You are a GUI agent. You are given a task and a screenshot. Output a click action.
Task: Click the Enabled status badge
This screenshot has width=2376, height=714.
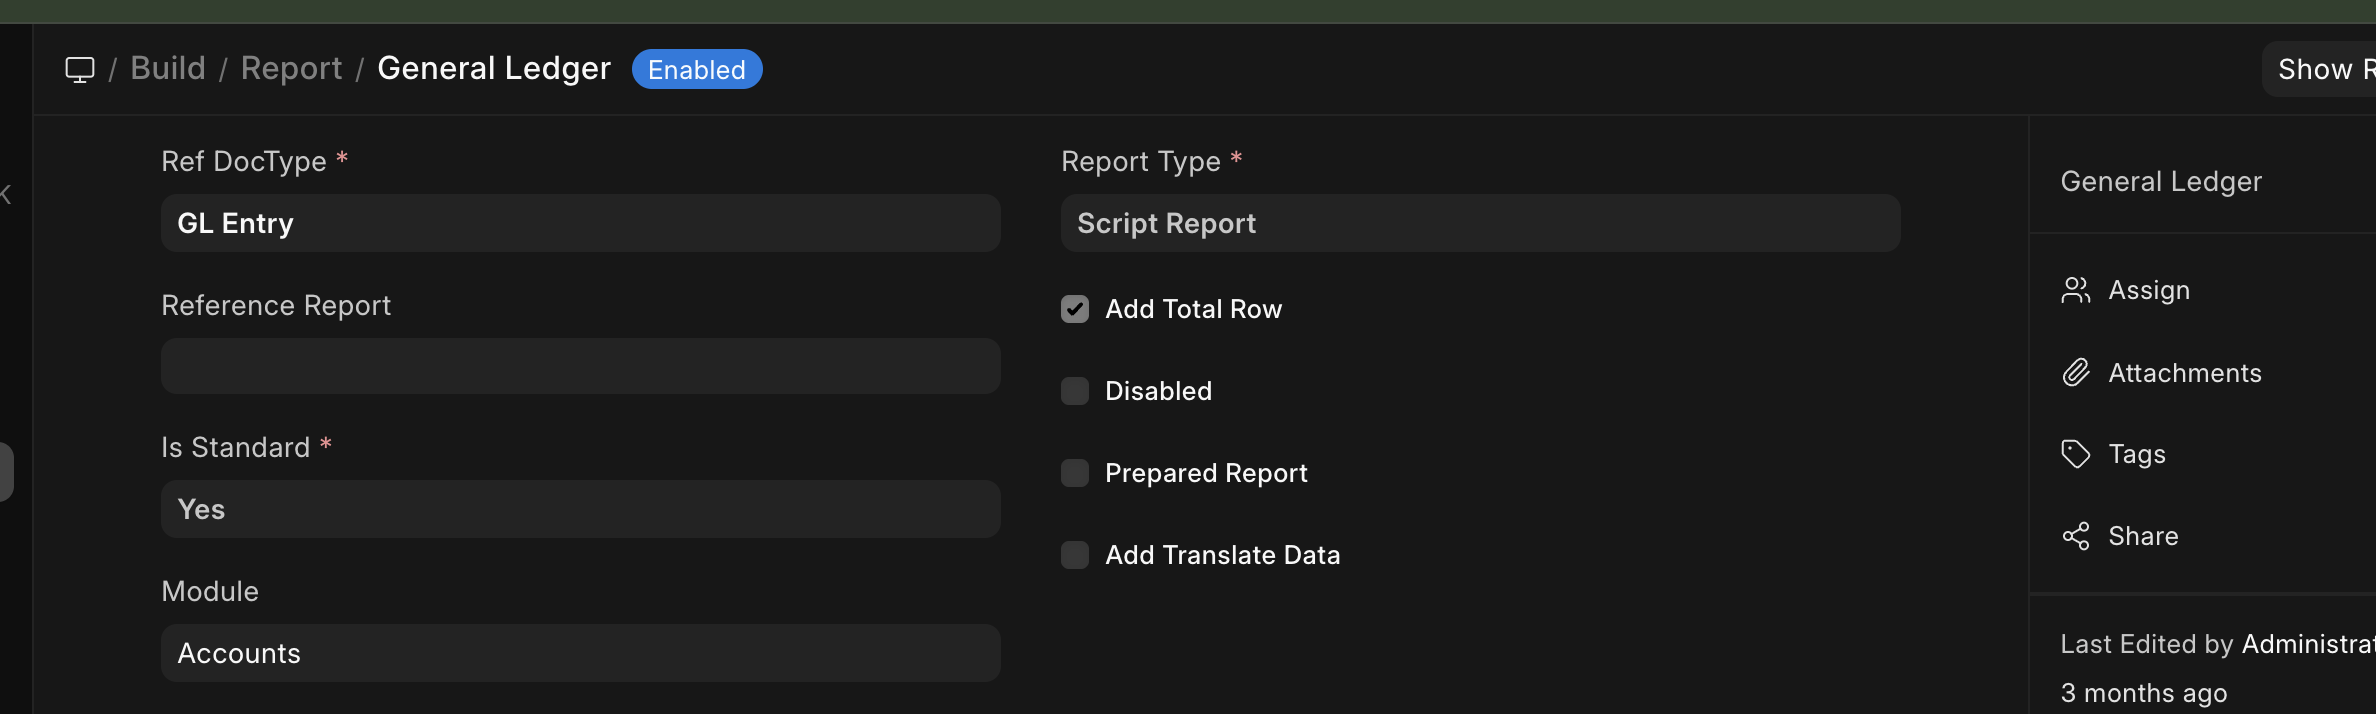click(697, 69)
